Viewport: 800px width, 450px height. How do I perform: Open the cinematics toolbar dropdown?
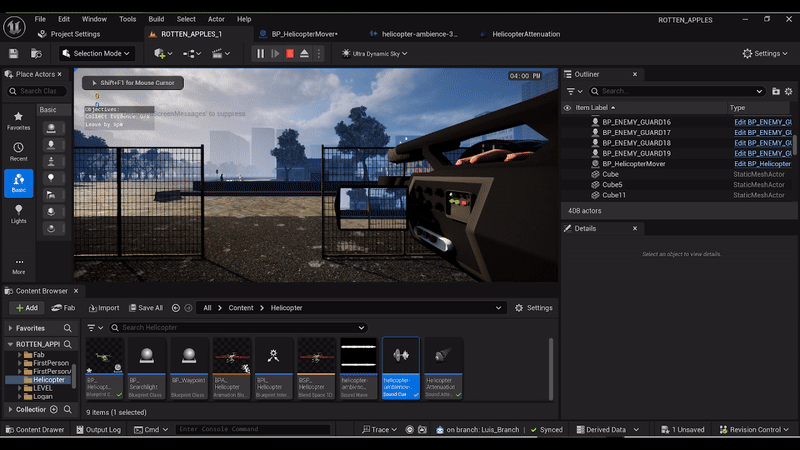221,54
